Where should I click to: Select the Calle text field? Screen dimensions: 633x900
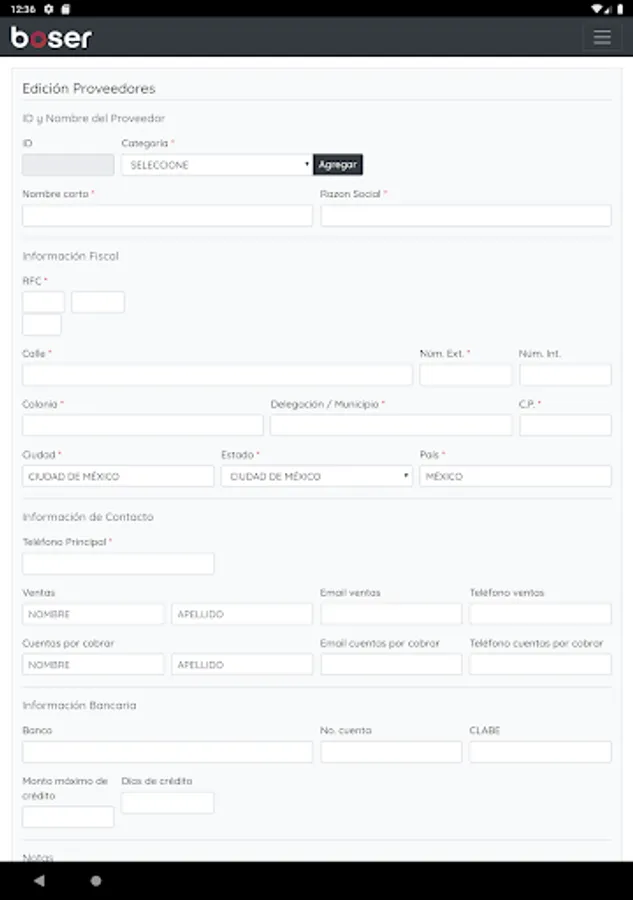[x=217, y=375]
